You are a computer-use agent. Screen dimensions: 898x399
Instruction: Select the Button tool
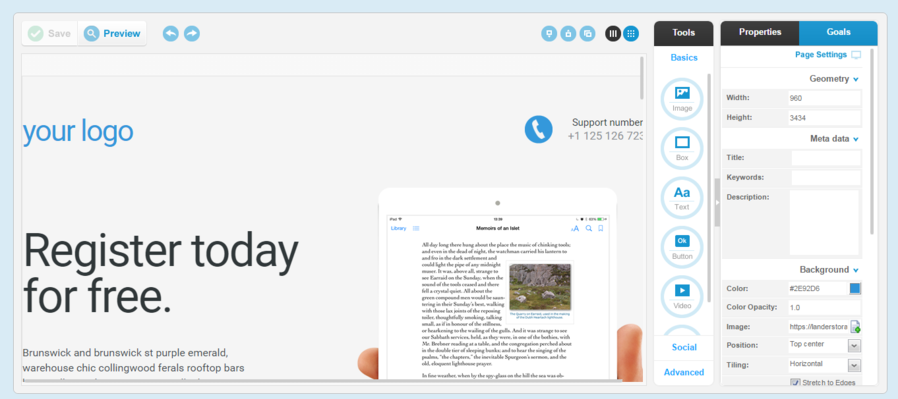point(682,247)
